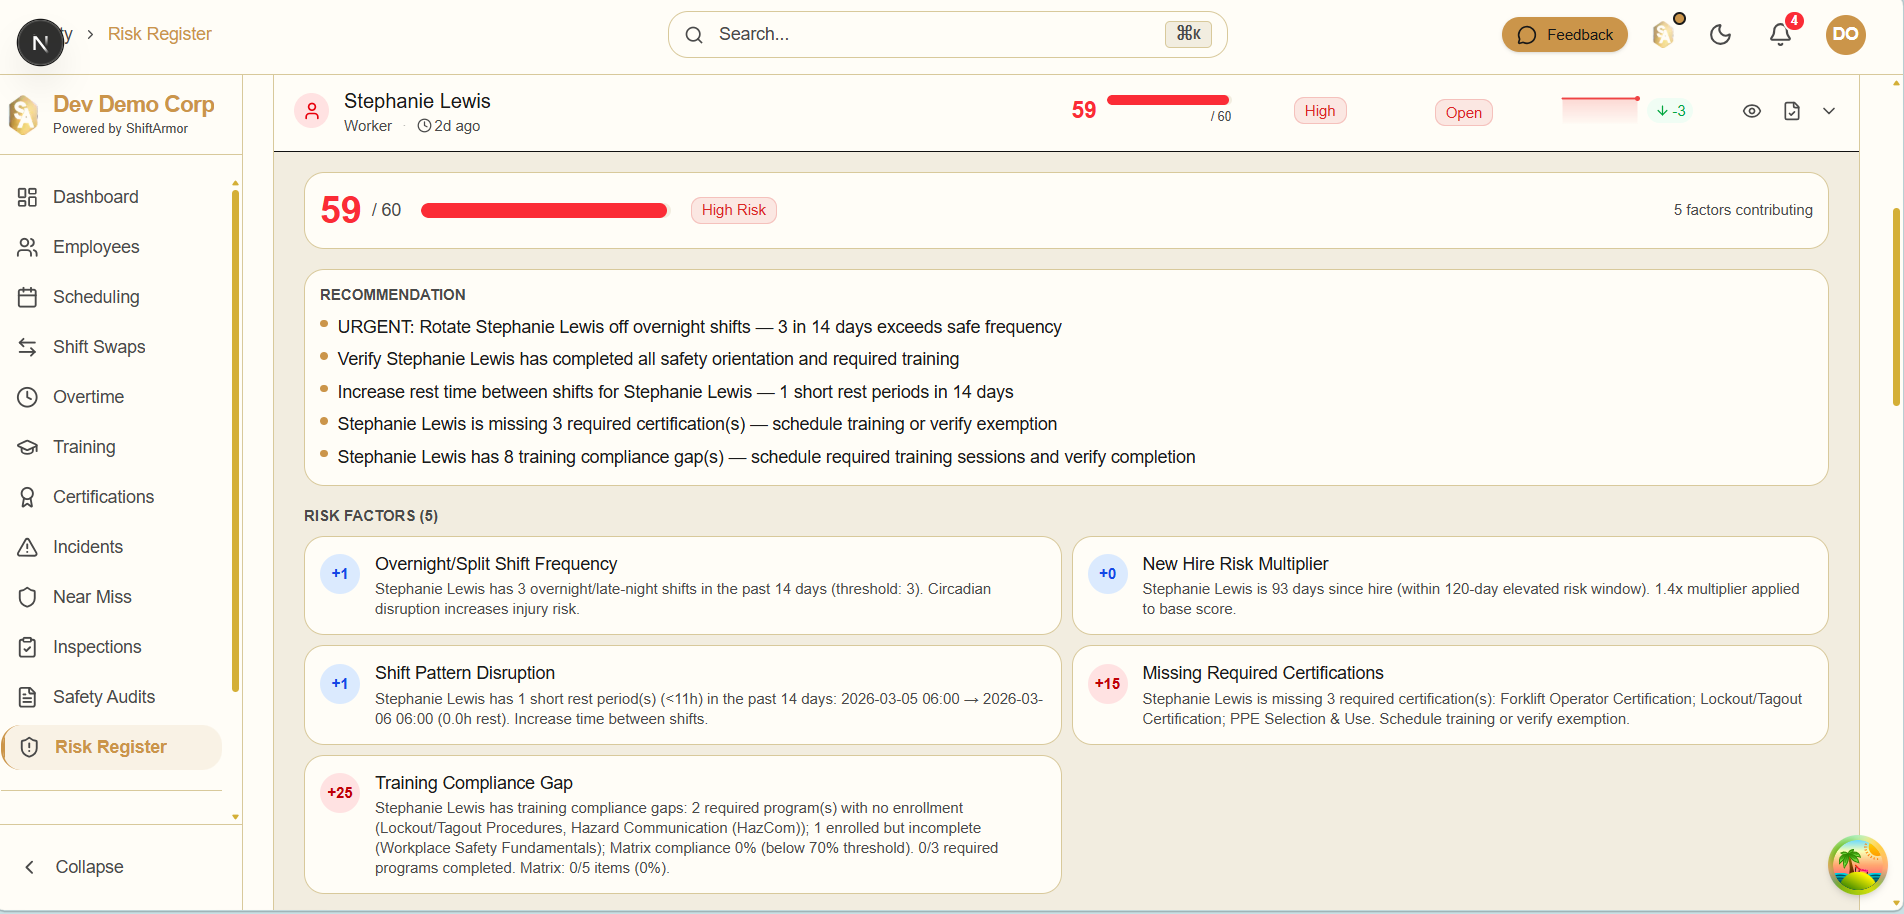Click '5 factors contributing' text
Screen dimensions: 1904x914
tap(1743, 210)
